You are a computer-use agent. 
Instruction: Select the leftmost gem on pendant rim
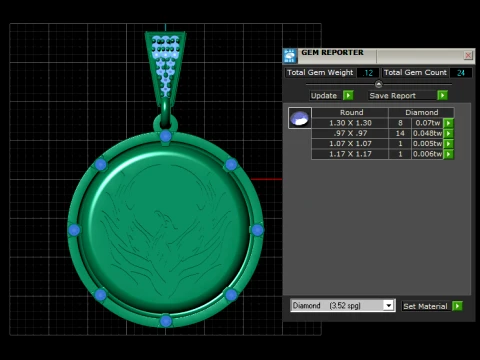(74, 230)
